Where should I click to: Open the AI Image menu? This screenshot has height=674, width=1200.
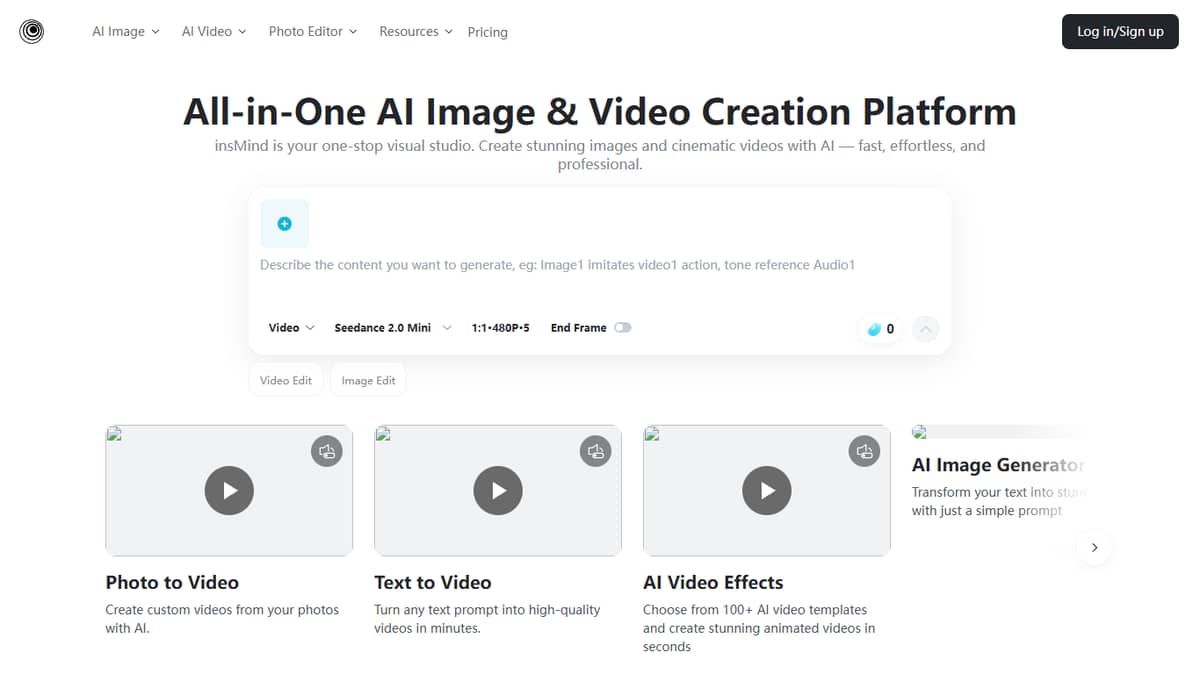click(125, 32)
